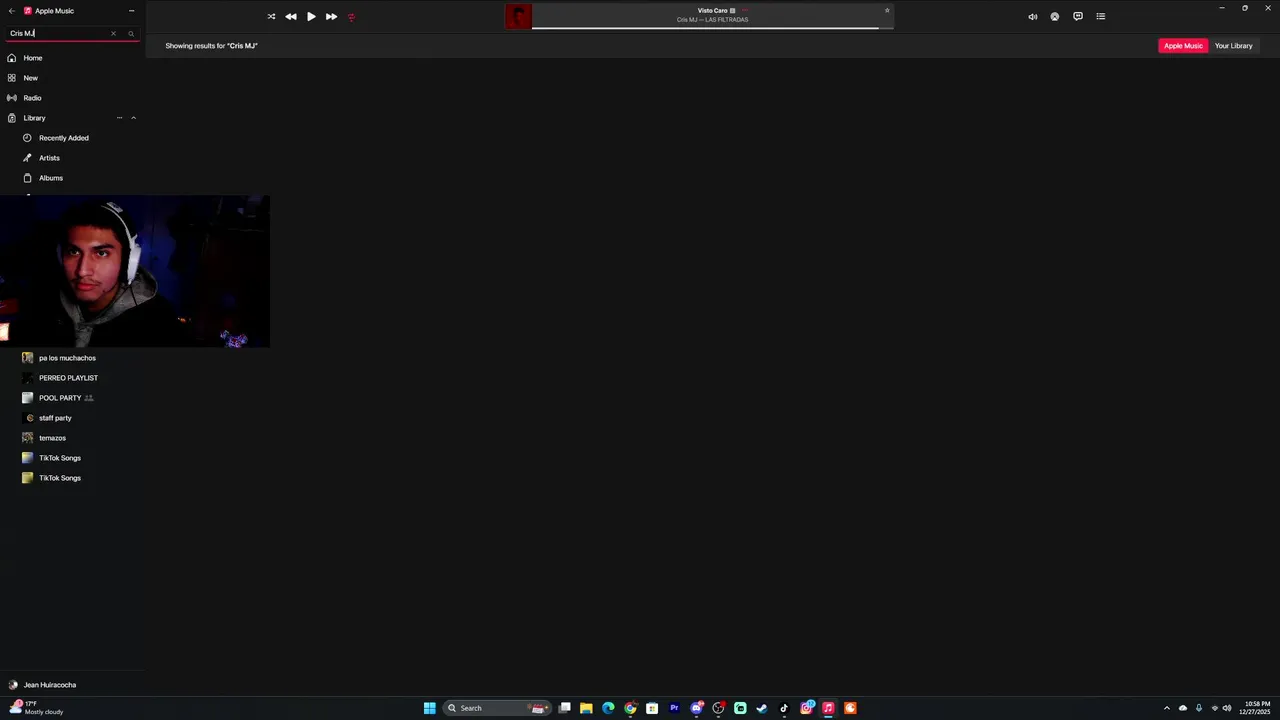Open Discord from taskbar
Image resolution: width=1280 pixels, height=720 pixels.
click(x=696, y=708)
